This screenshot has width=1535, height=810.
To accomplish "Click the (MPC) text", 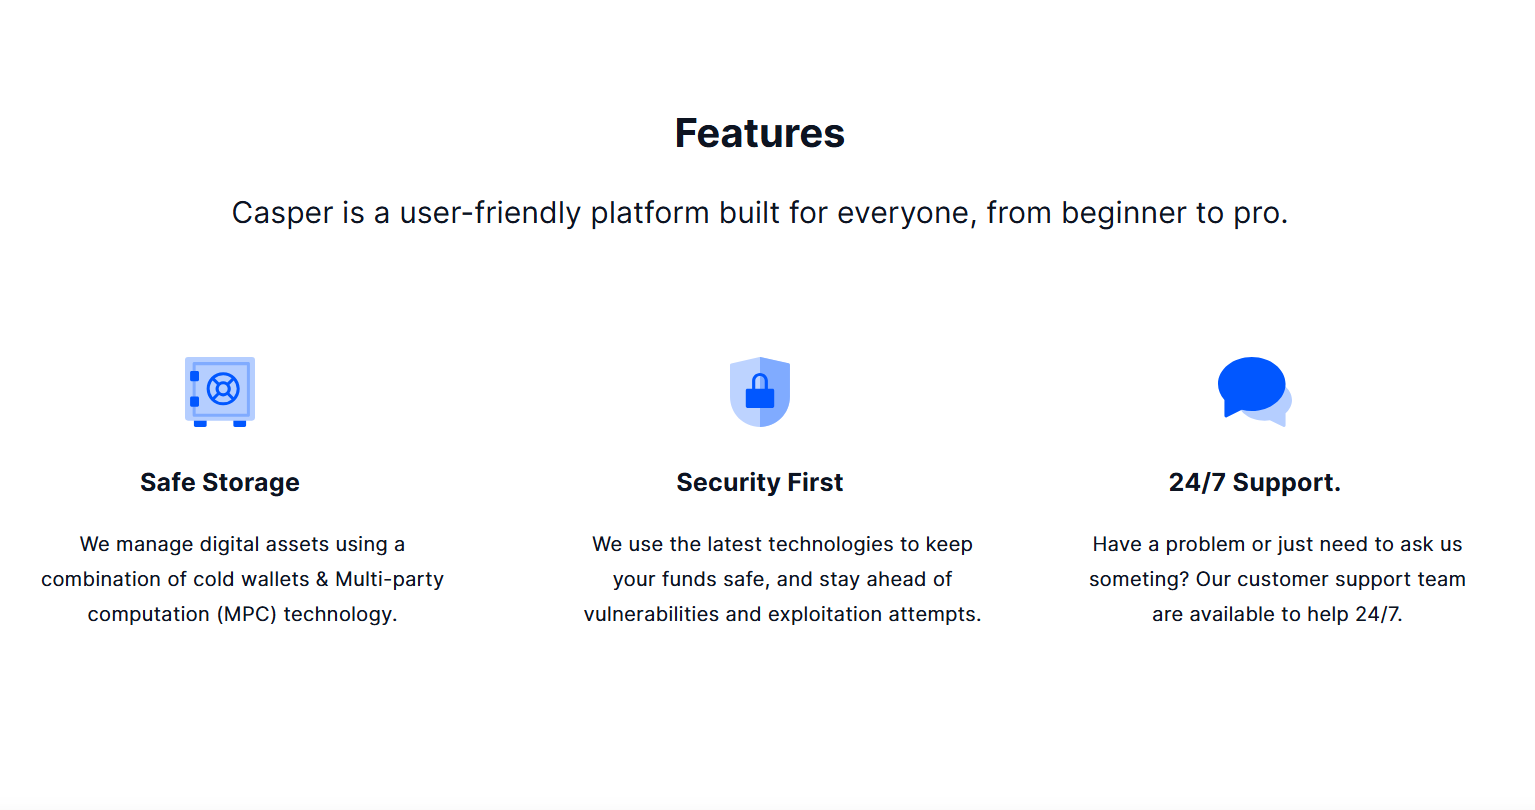I will click(x=247, y=614).
